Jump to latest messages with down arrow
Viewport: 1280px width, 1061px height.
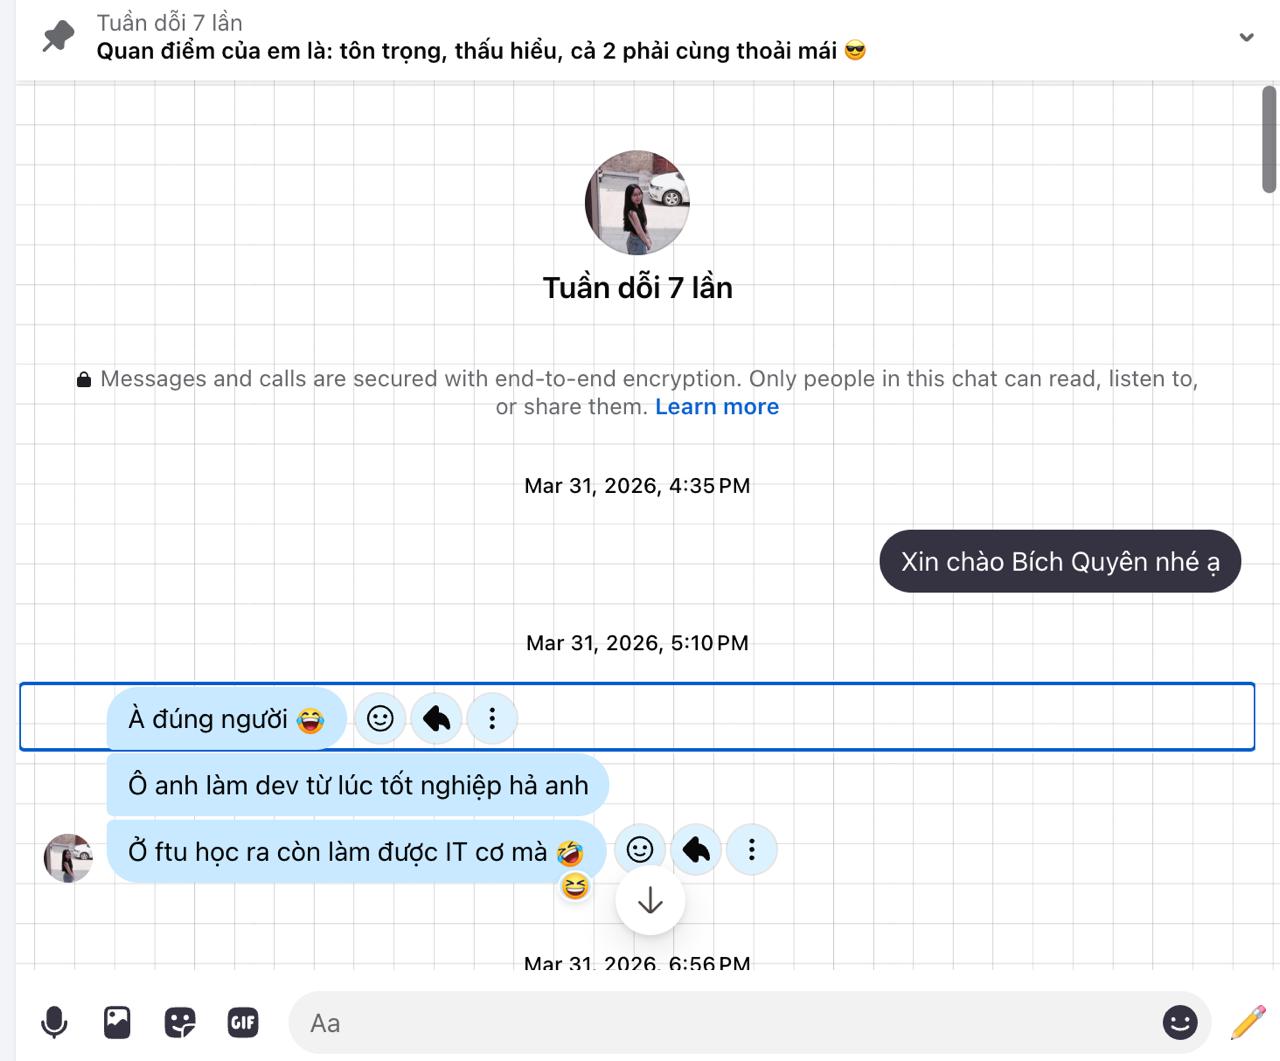click(650, 900)
